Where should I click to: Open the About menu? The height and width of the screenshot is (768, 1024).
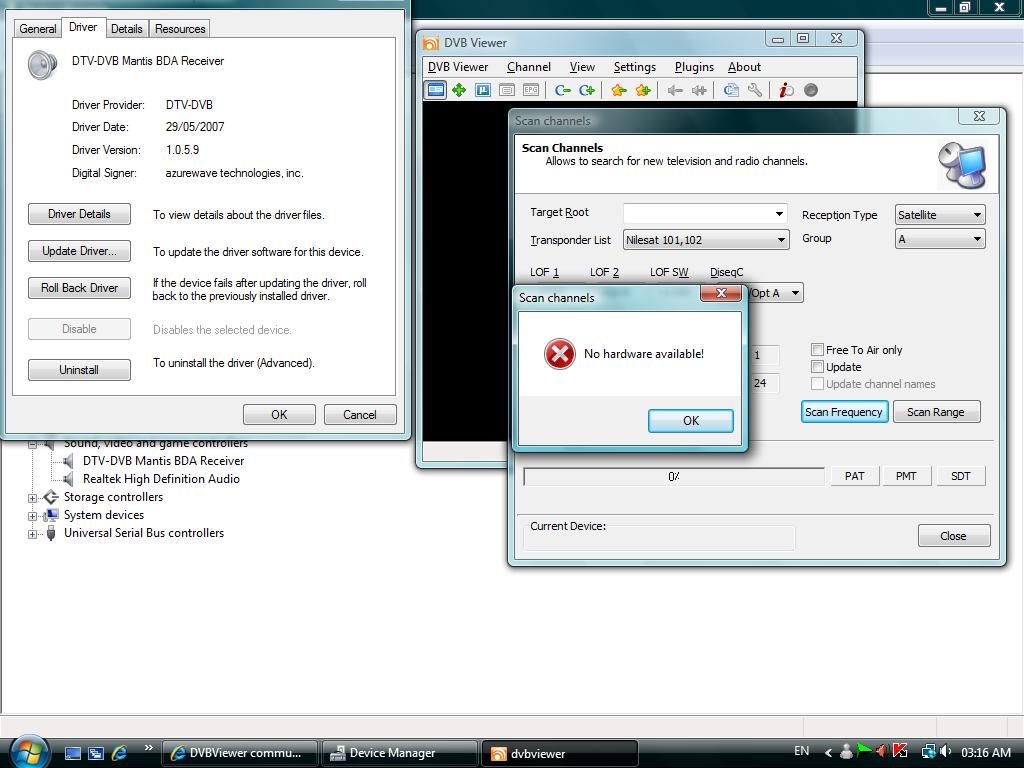tap(744, 67)
